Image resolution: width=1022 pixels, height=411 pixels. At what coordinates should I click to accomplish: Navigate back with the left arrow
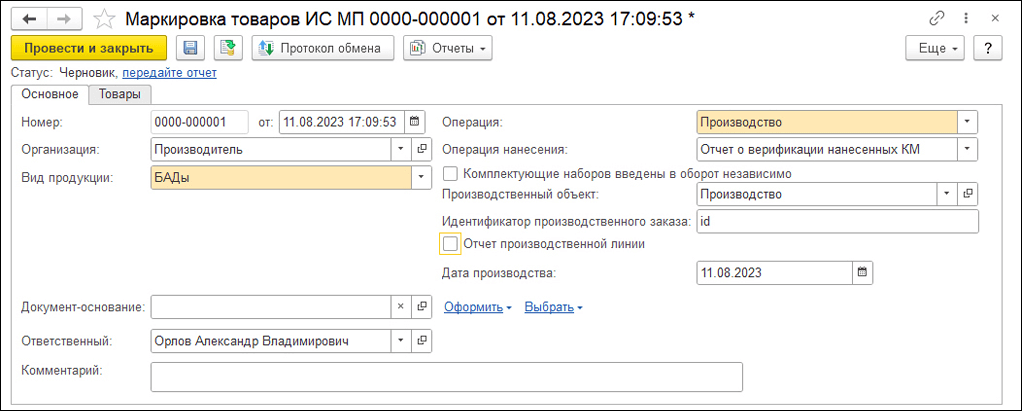[28, 19]
